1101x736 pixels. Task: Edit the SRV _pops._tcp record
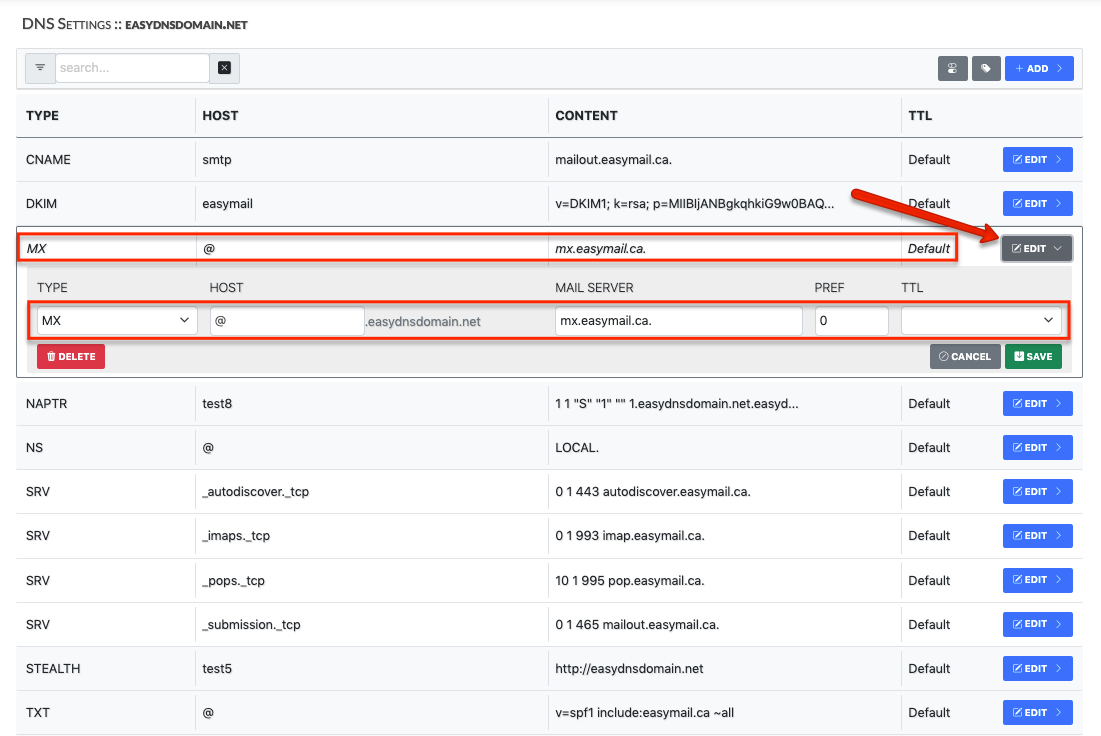[1037, 580]
